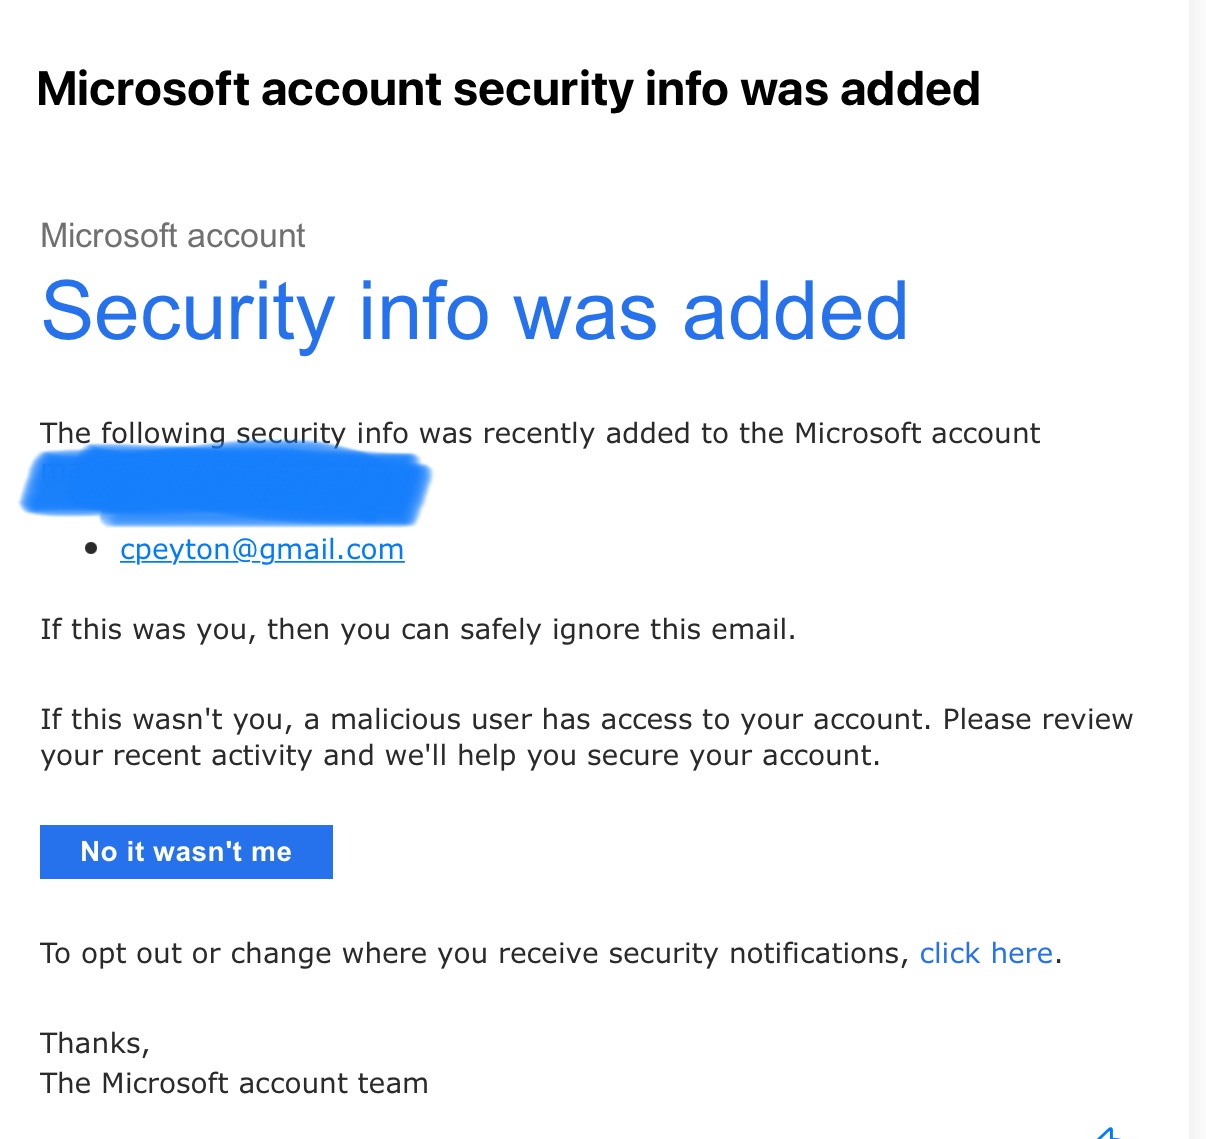Click the bullet point before the Gmail address
Image resolution: width=1206 pixels, height=1139 pixels.
click(92, 548)
